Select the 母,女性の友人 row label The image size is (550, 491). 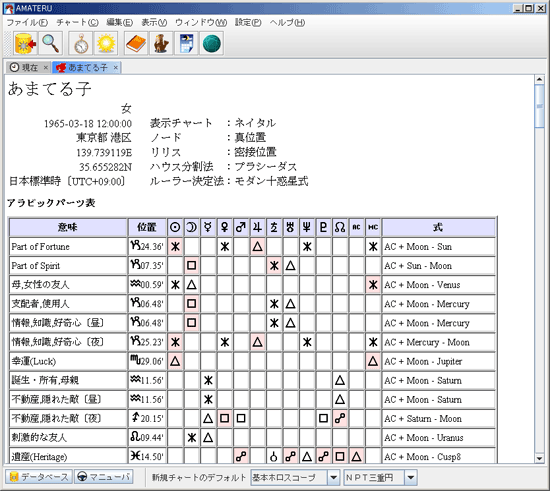tap(40, 284)
